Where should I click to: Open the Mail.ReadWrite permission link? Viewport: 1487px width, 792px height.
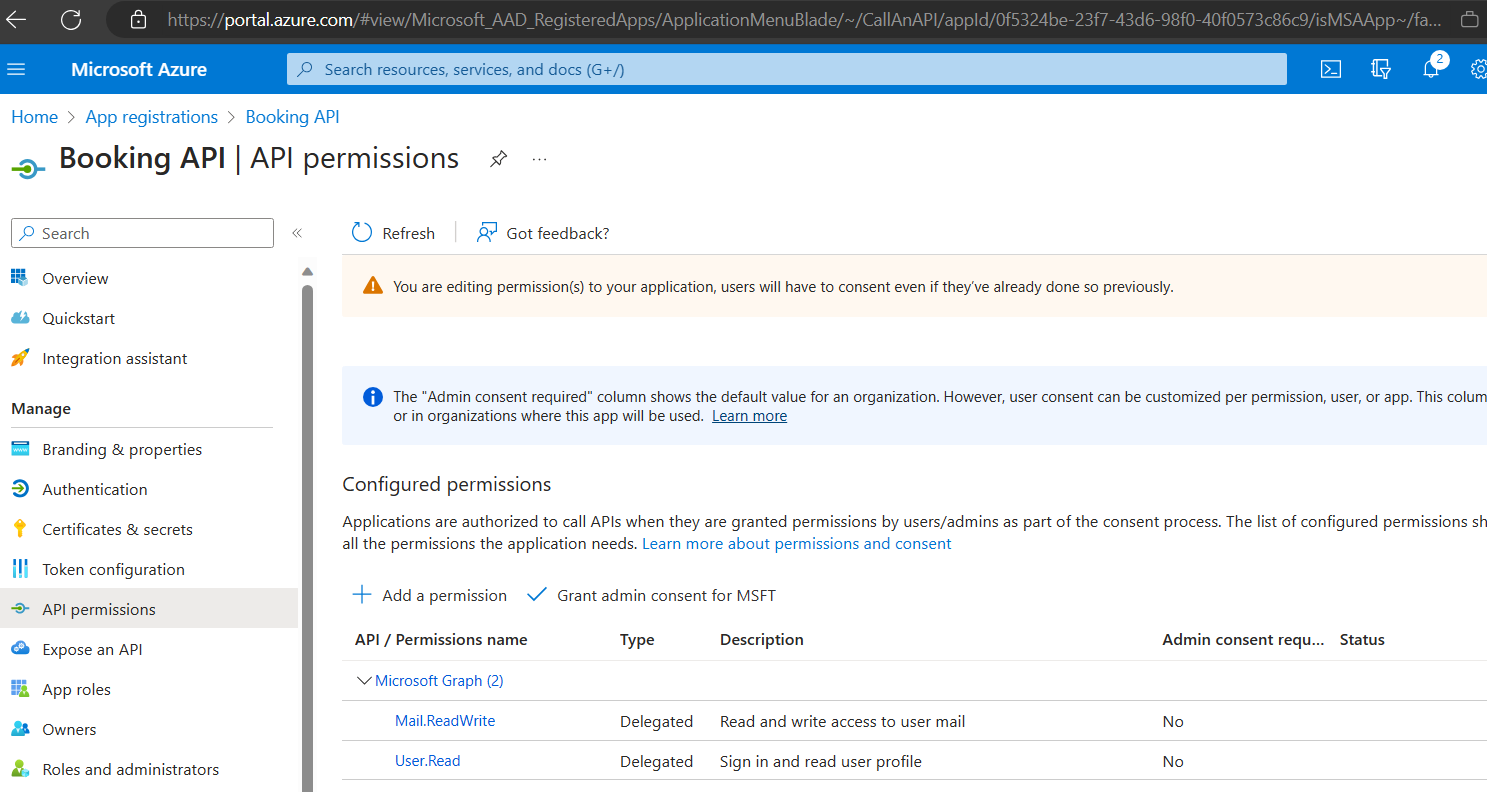point(445,720)
